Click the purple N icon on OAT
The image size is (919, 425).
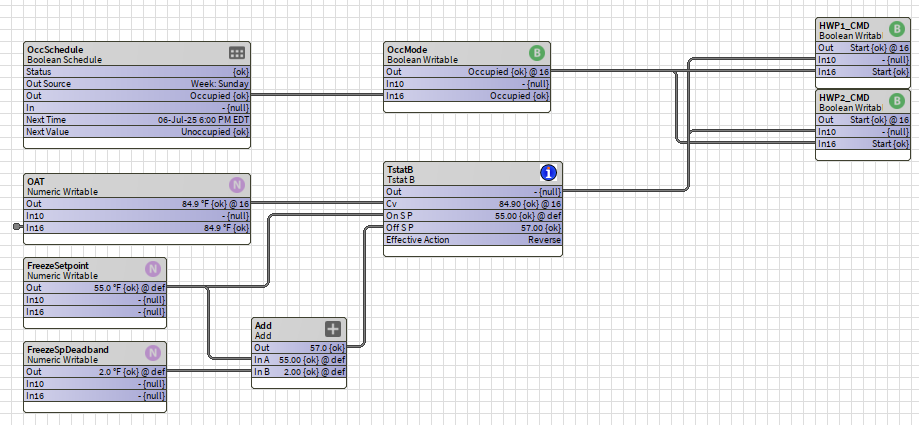click(x=237, y=185)
